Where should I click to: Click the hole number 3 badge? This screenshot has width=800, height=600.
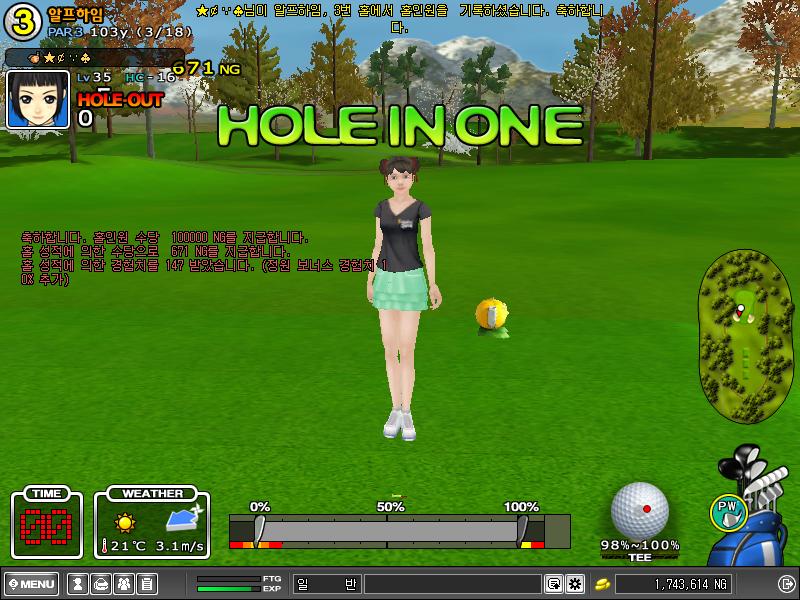[22, 21]
